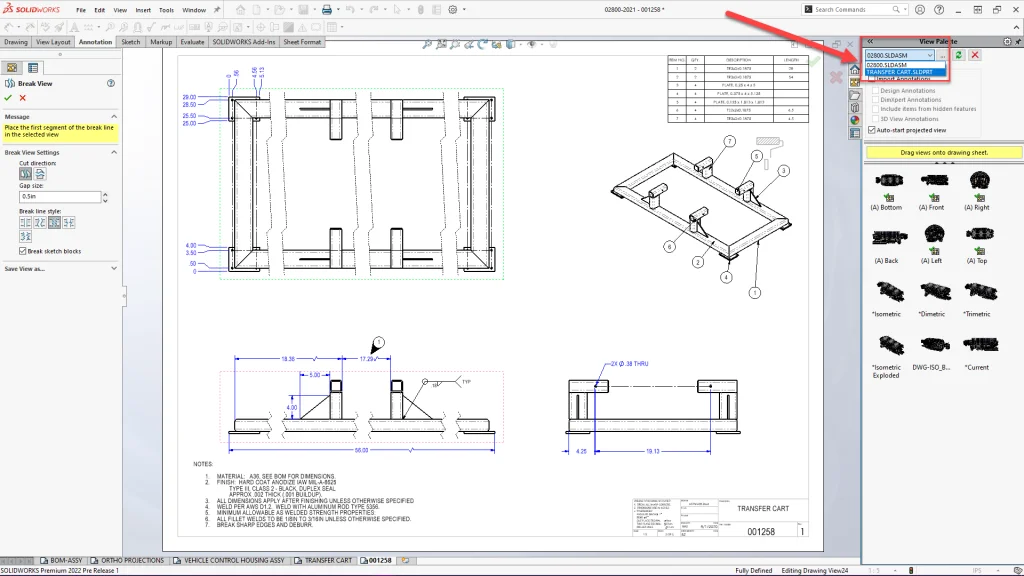Screen dimensions: 1024x576
Task: Open the user account icon
Action: (920, 10)
